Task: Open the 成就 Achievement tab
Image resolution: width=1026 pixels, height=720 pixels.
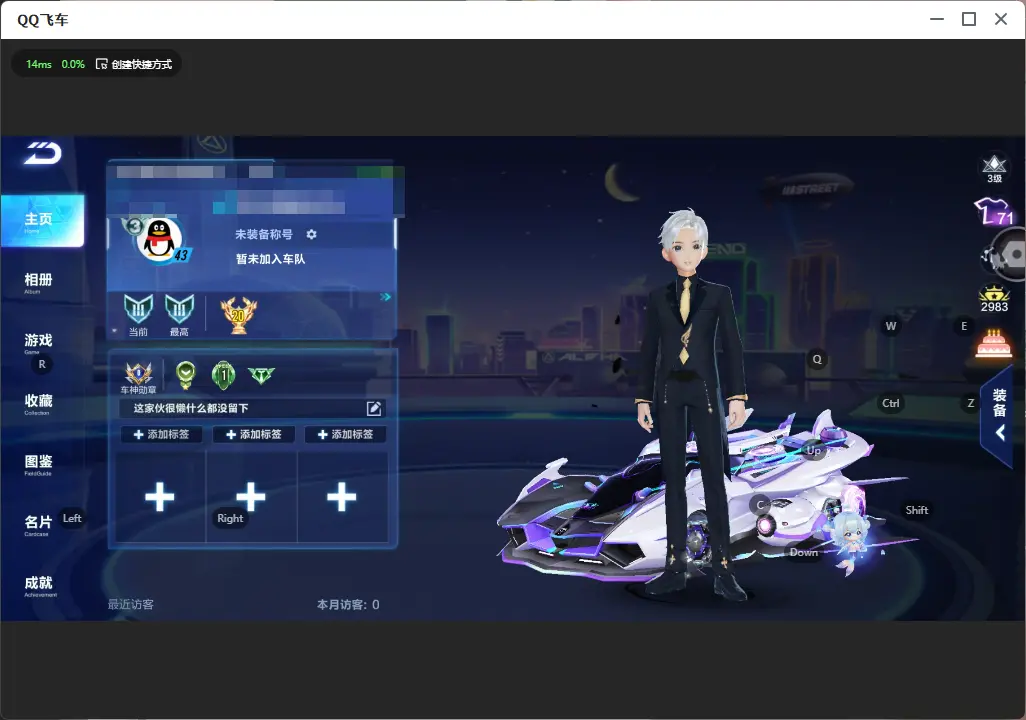Action: [x=39, y=585]
